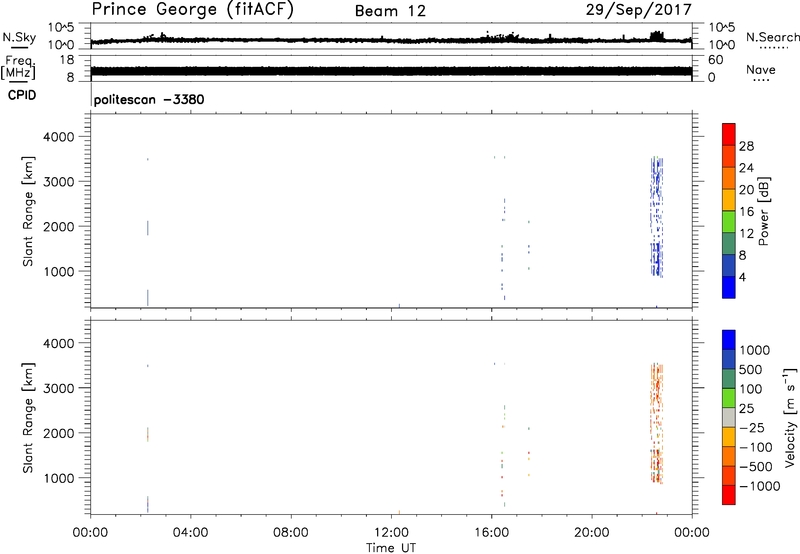800x554 pixels.
Task: Click the "Power [dB]" colorbar title
Action: (x=763, y=211)
